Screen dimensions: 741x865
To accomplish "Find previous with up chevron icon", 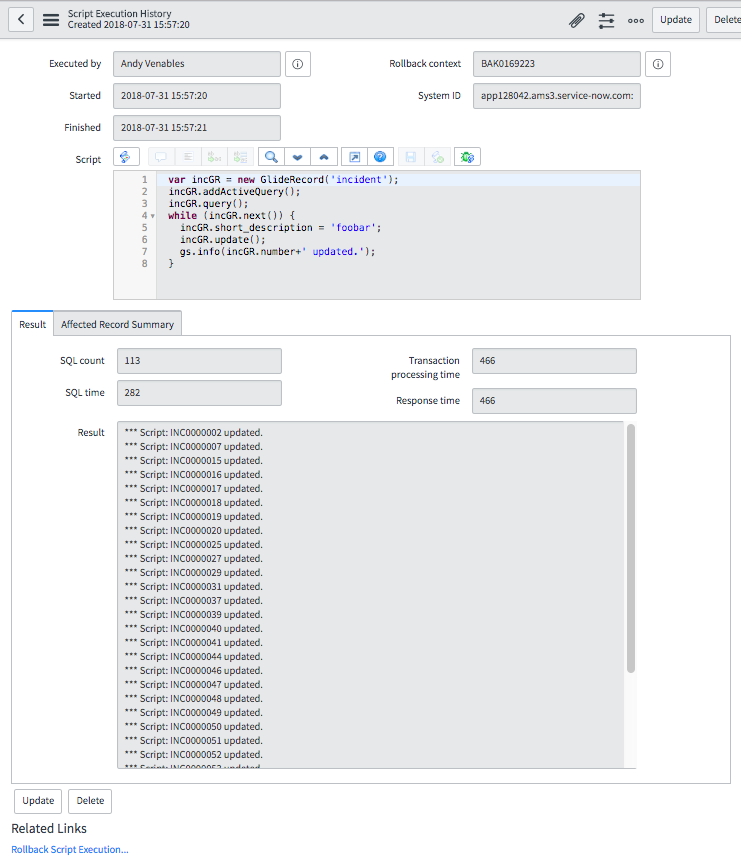I will (x=324, y=157).
